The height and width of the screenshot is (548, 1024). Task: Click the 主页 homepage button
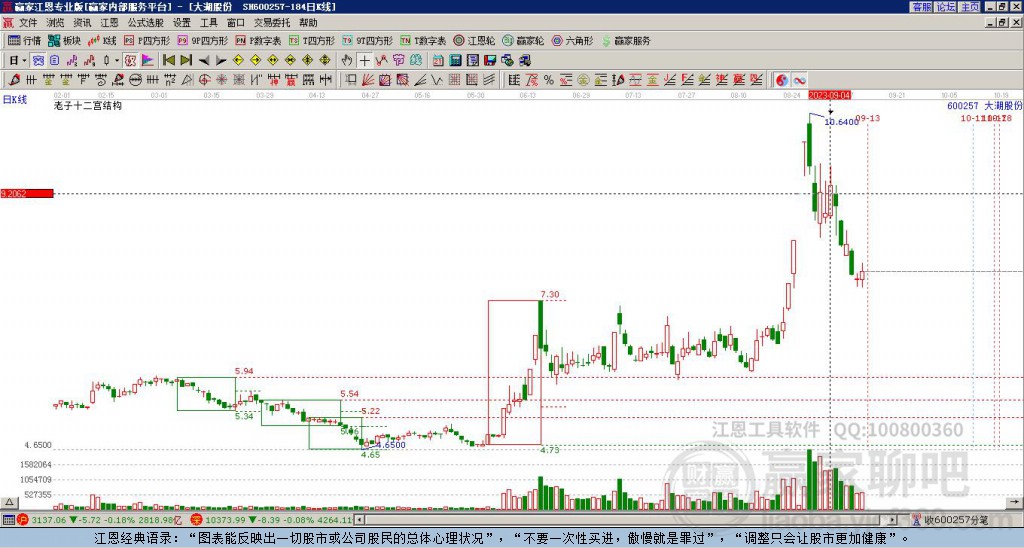[970, 7]
